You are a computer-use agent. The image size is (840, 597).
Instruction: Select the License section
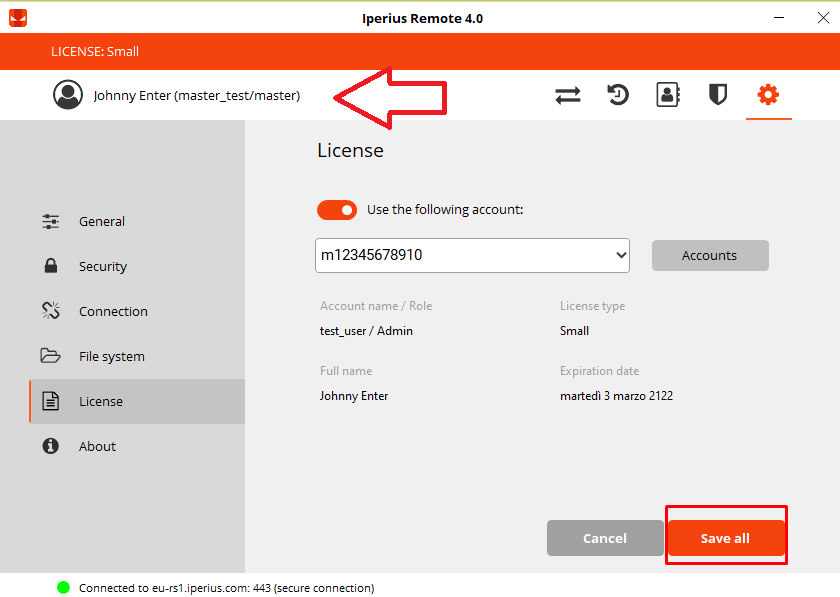[x=137, y=401]
